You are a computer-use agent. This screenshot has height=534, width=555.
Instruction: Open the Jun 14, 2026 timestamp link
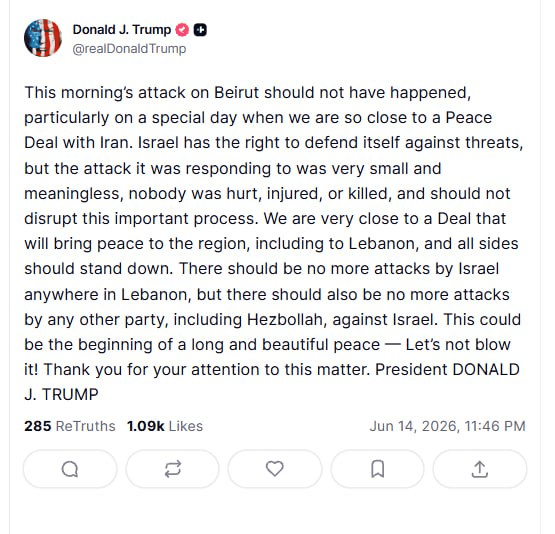pos(448,426)
